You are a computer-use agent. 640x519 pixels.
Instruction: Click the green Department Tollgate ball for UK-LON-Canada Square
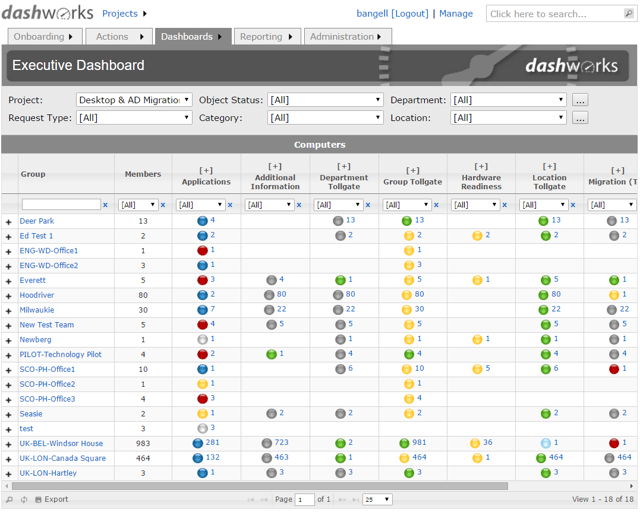click(x=340, y=458)
